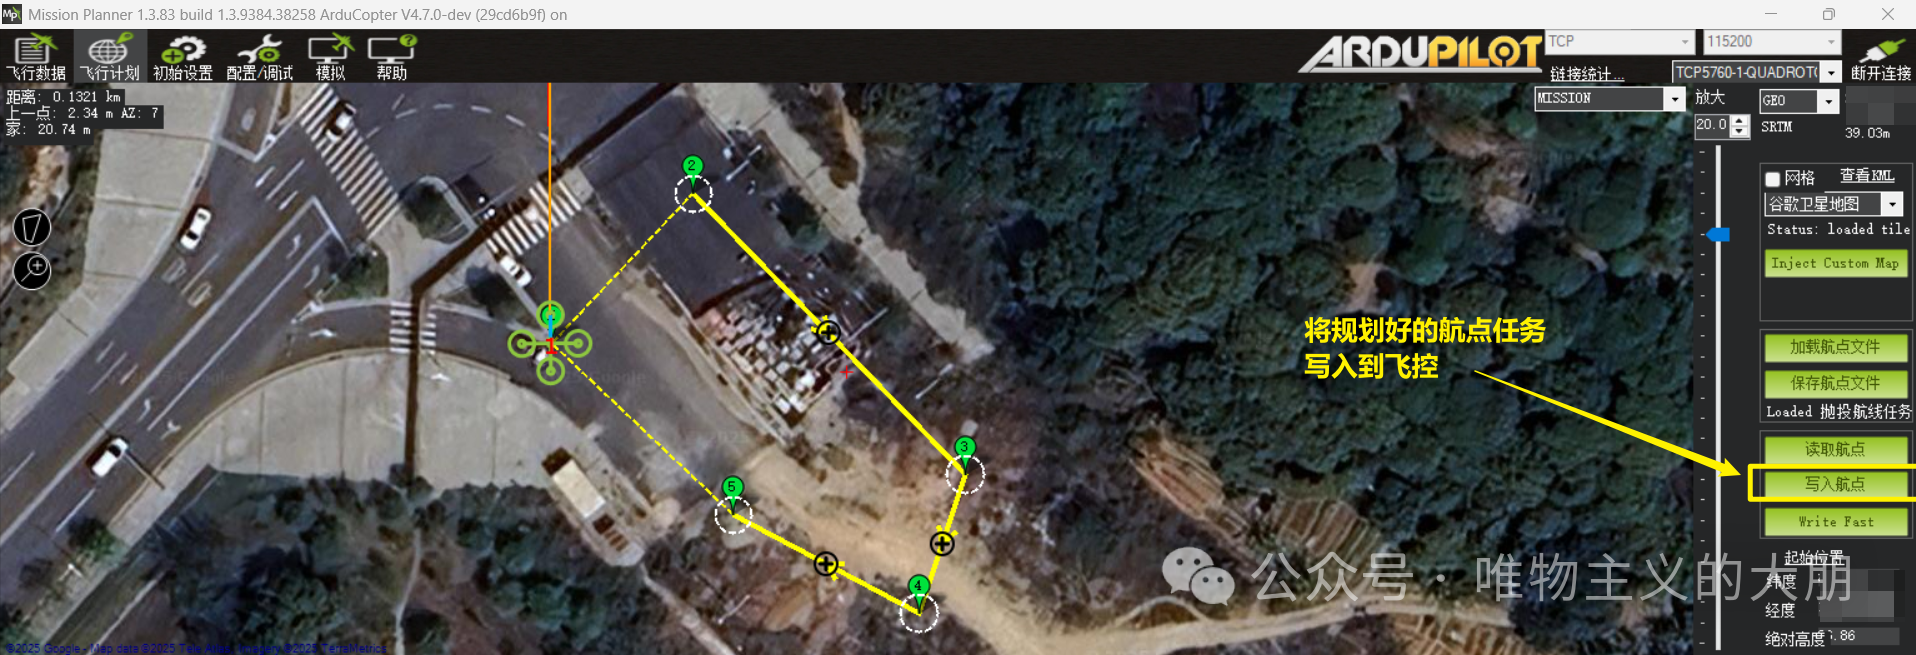The height and width of the screenshot is (655, 1916).
Task: Expand the GEO altitude mode dropdown
Action: pos(1828,101)
